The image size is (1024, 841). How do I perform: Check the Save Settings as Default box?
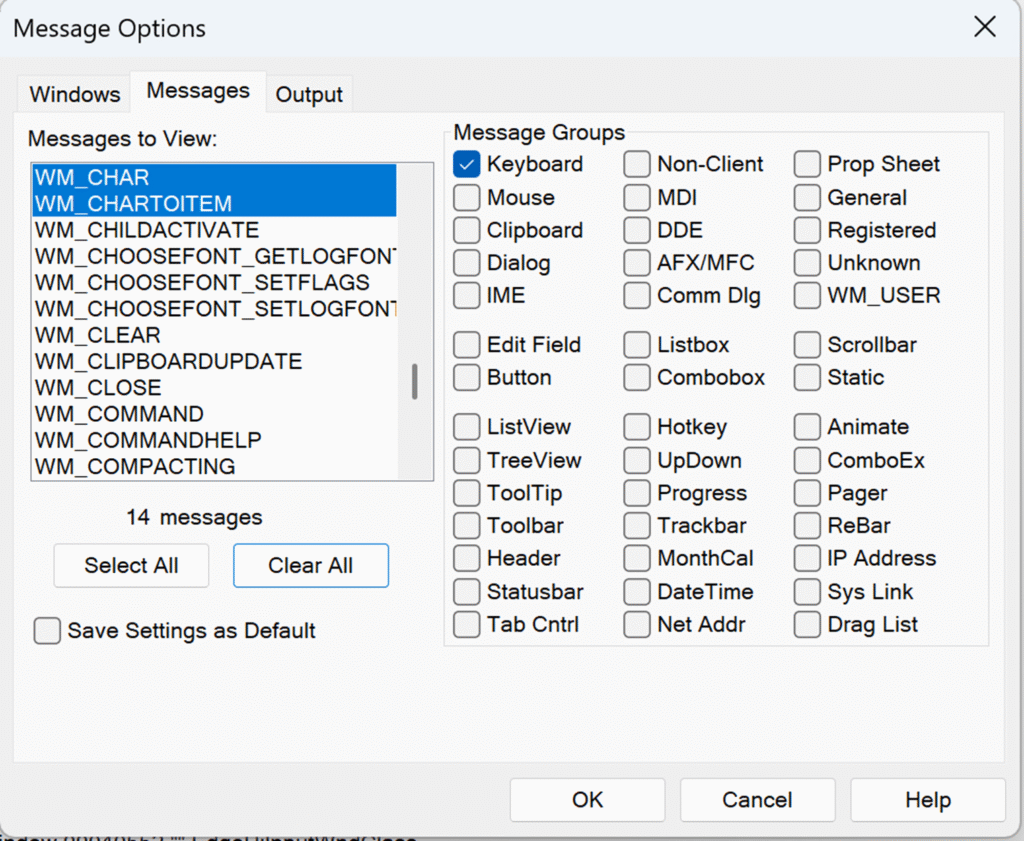point(47,631)
